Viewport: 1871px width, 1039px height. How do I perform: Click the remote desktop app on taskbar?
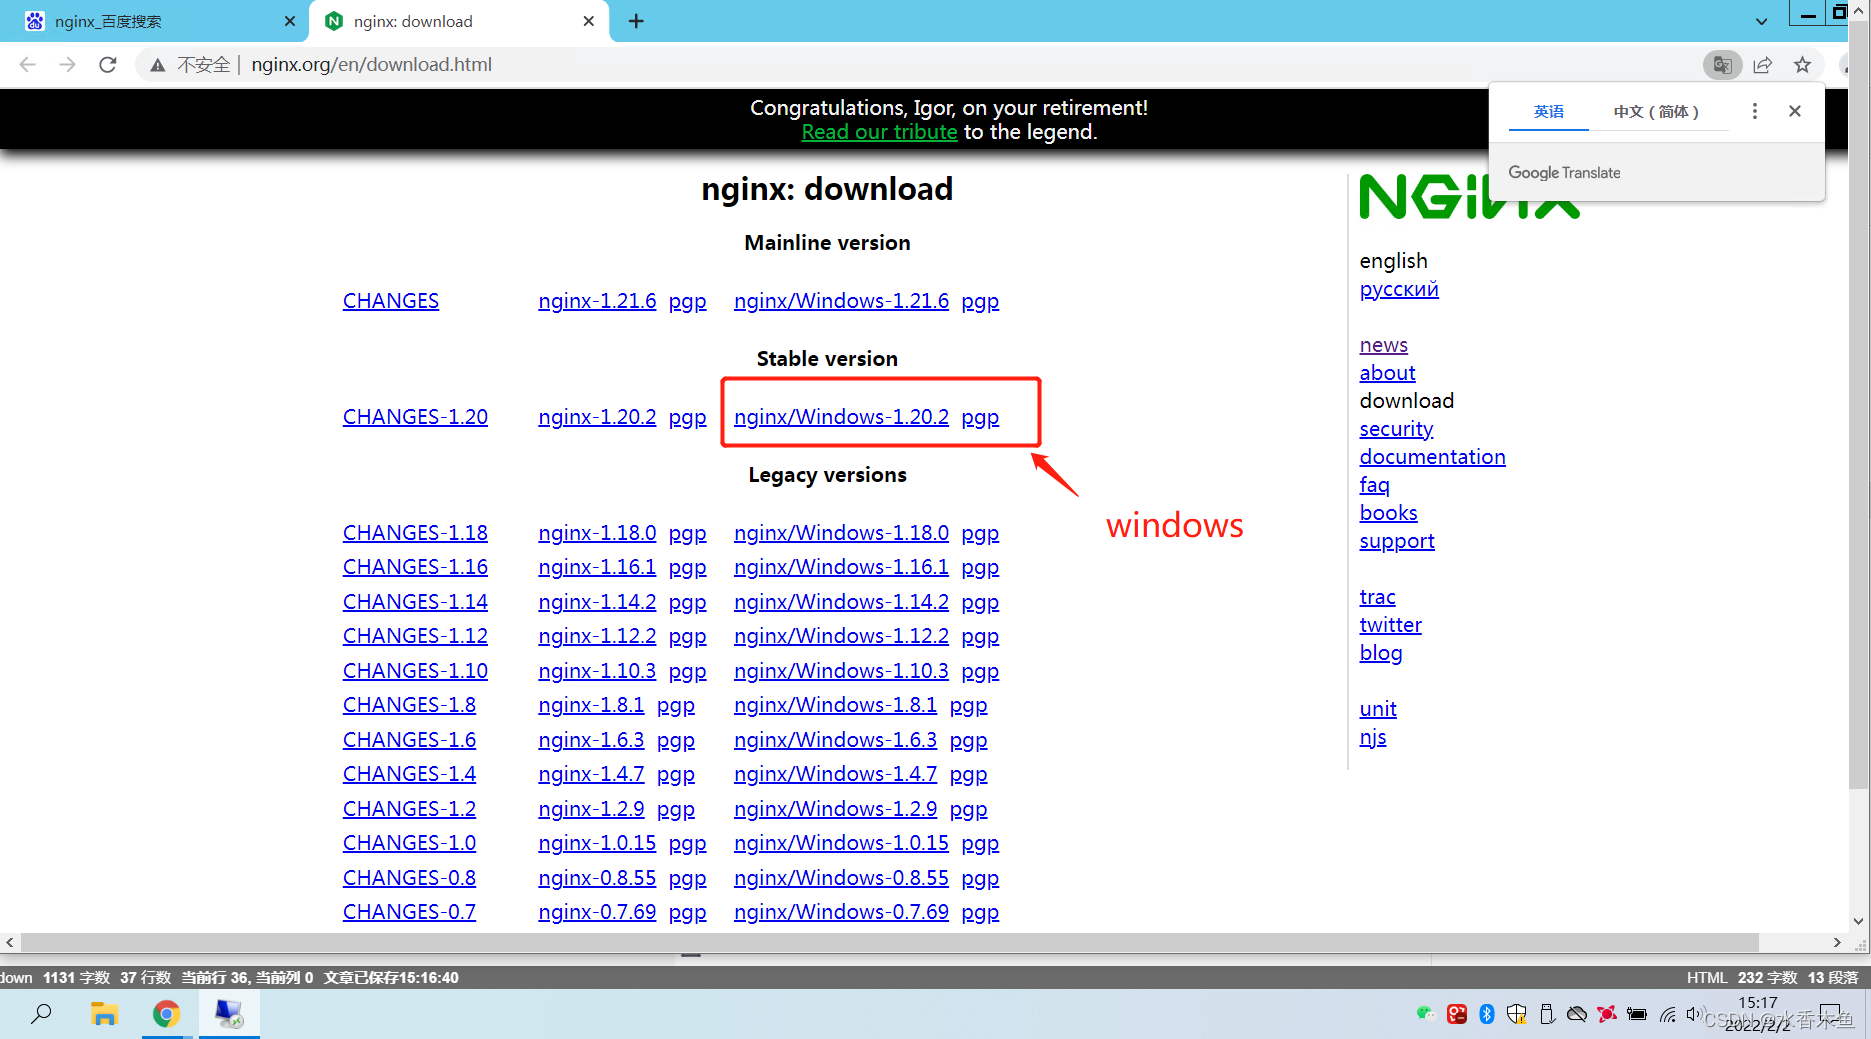pyautogui.click(x=229, y=1014)
